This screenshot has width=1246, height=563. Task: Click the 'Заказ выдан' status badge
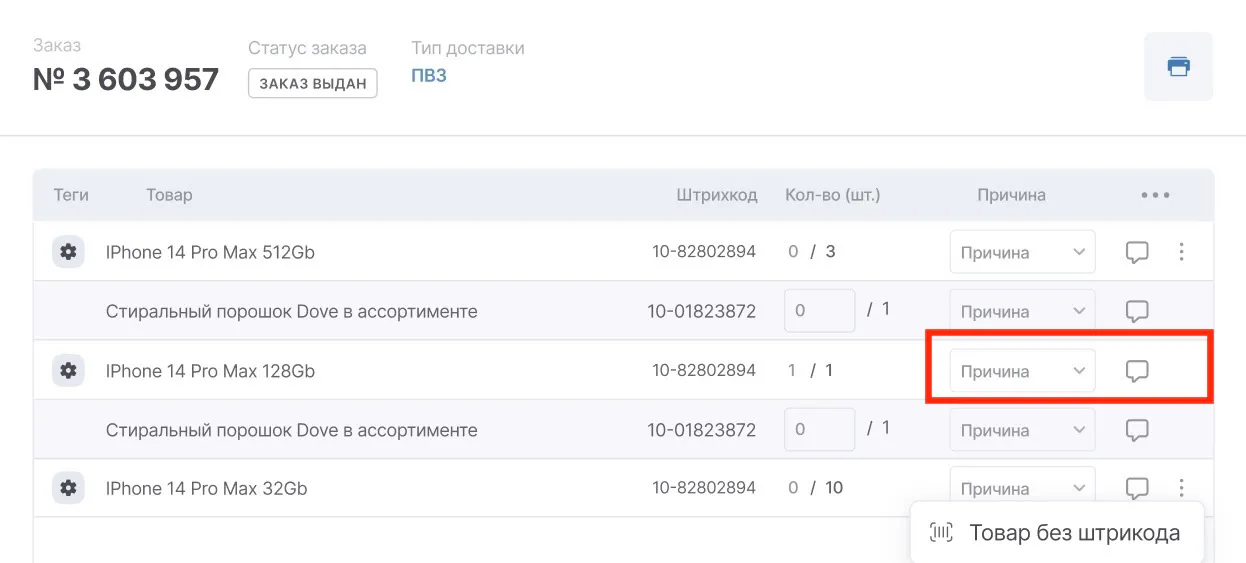[313, 84]
